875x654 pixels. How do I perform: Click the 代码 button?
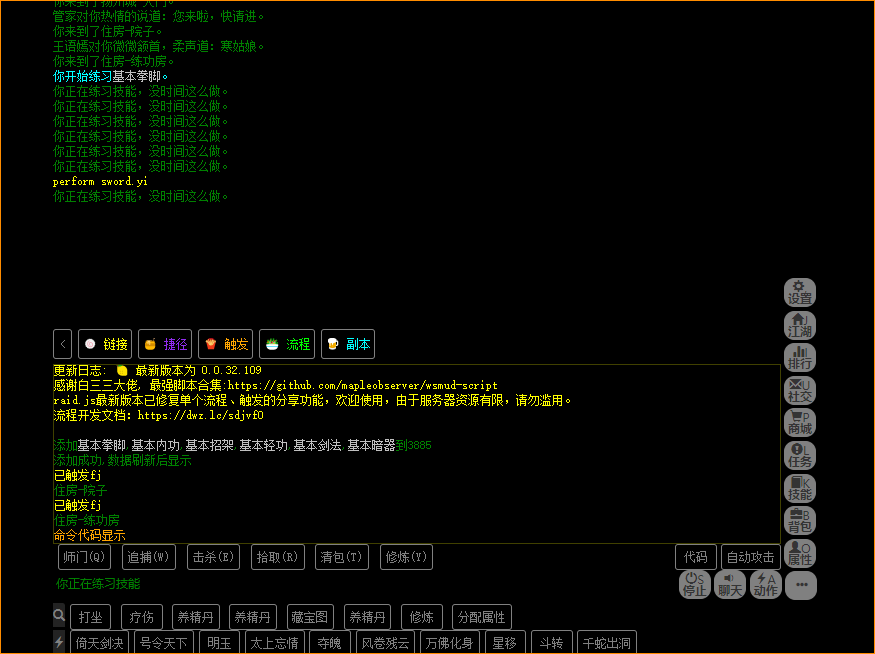[x=696, y=557]
